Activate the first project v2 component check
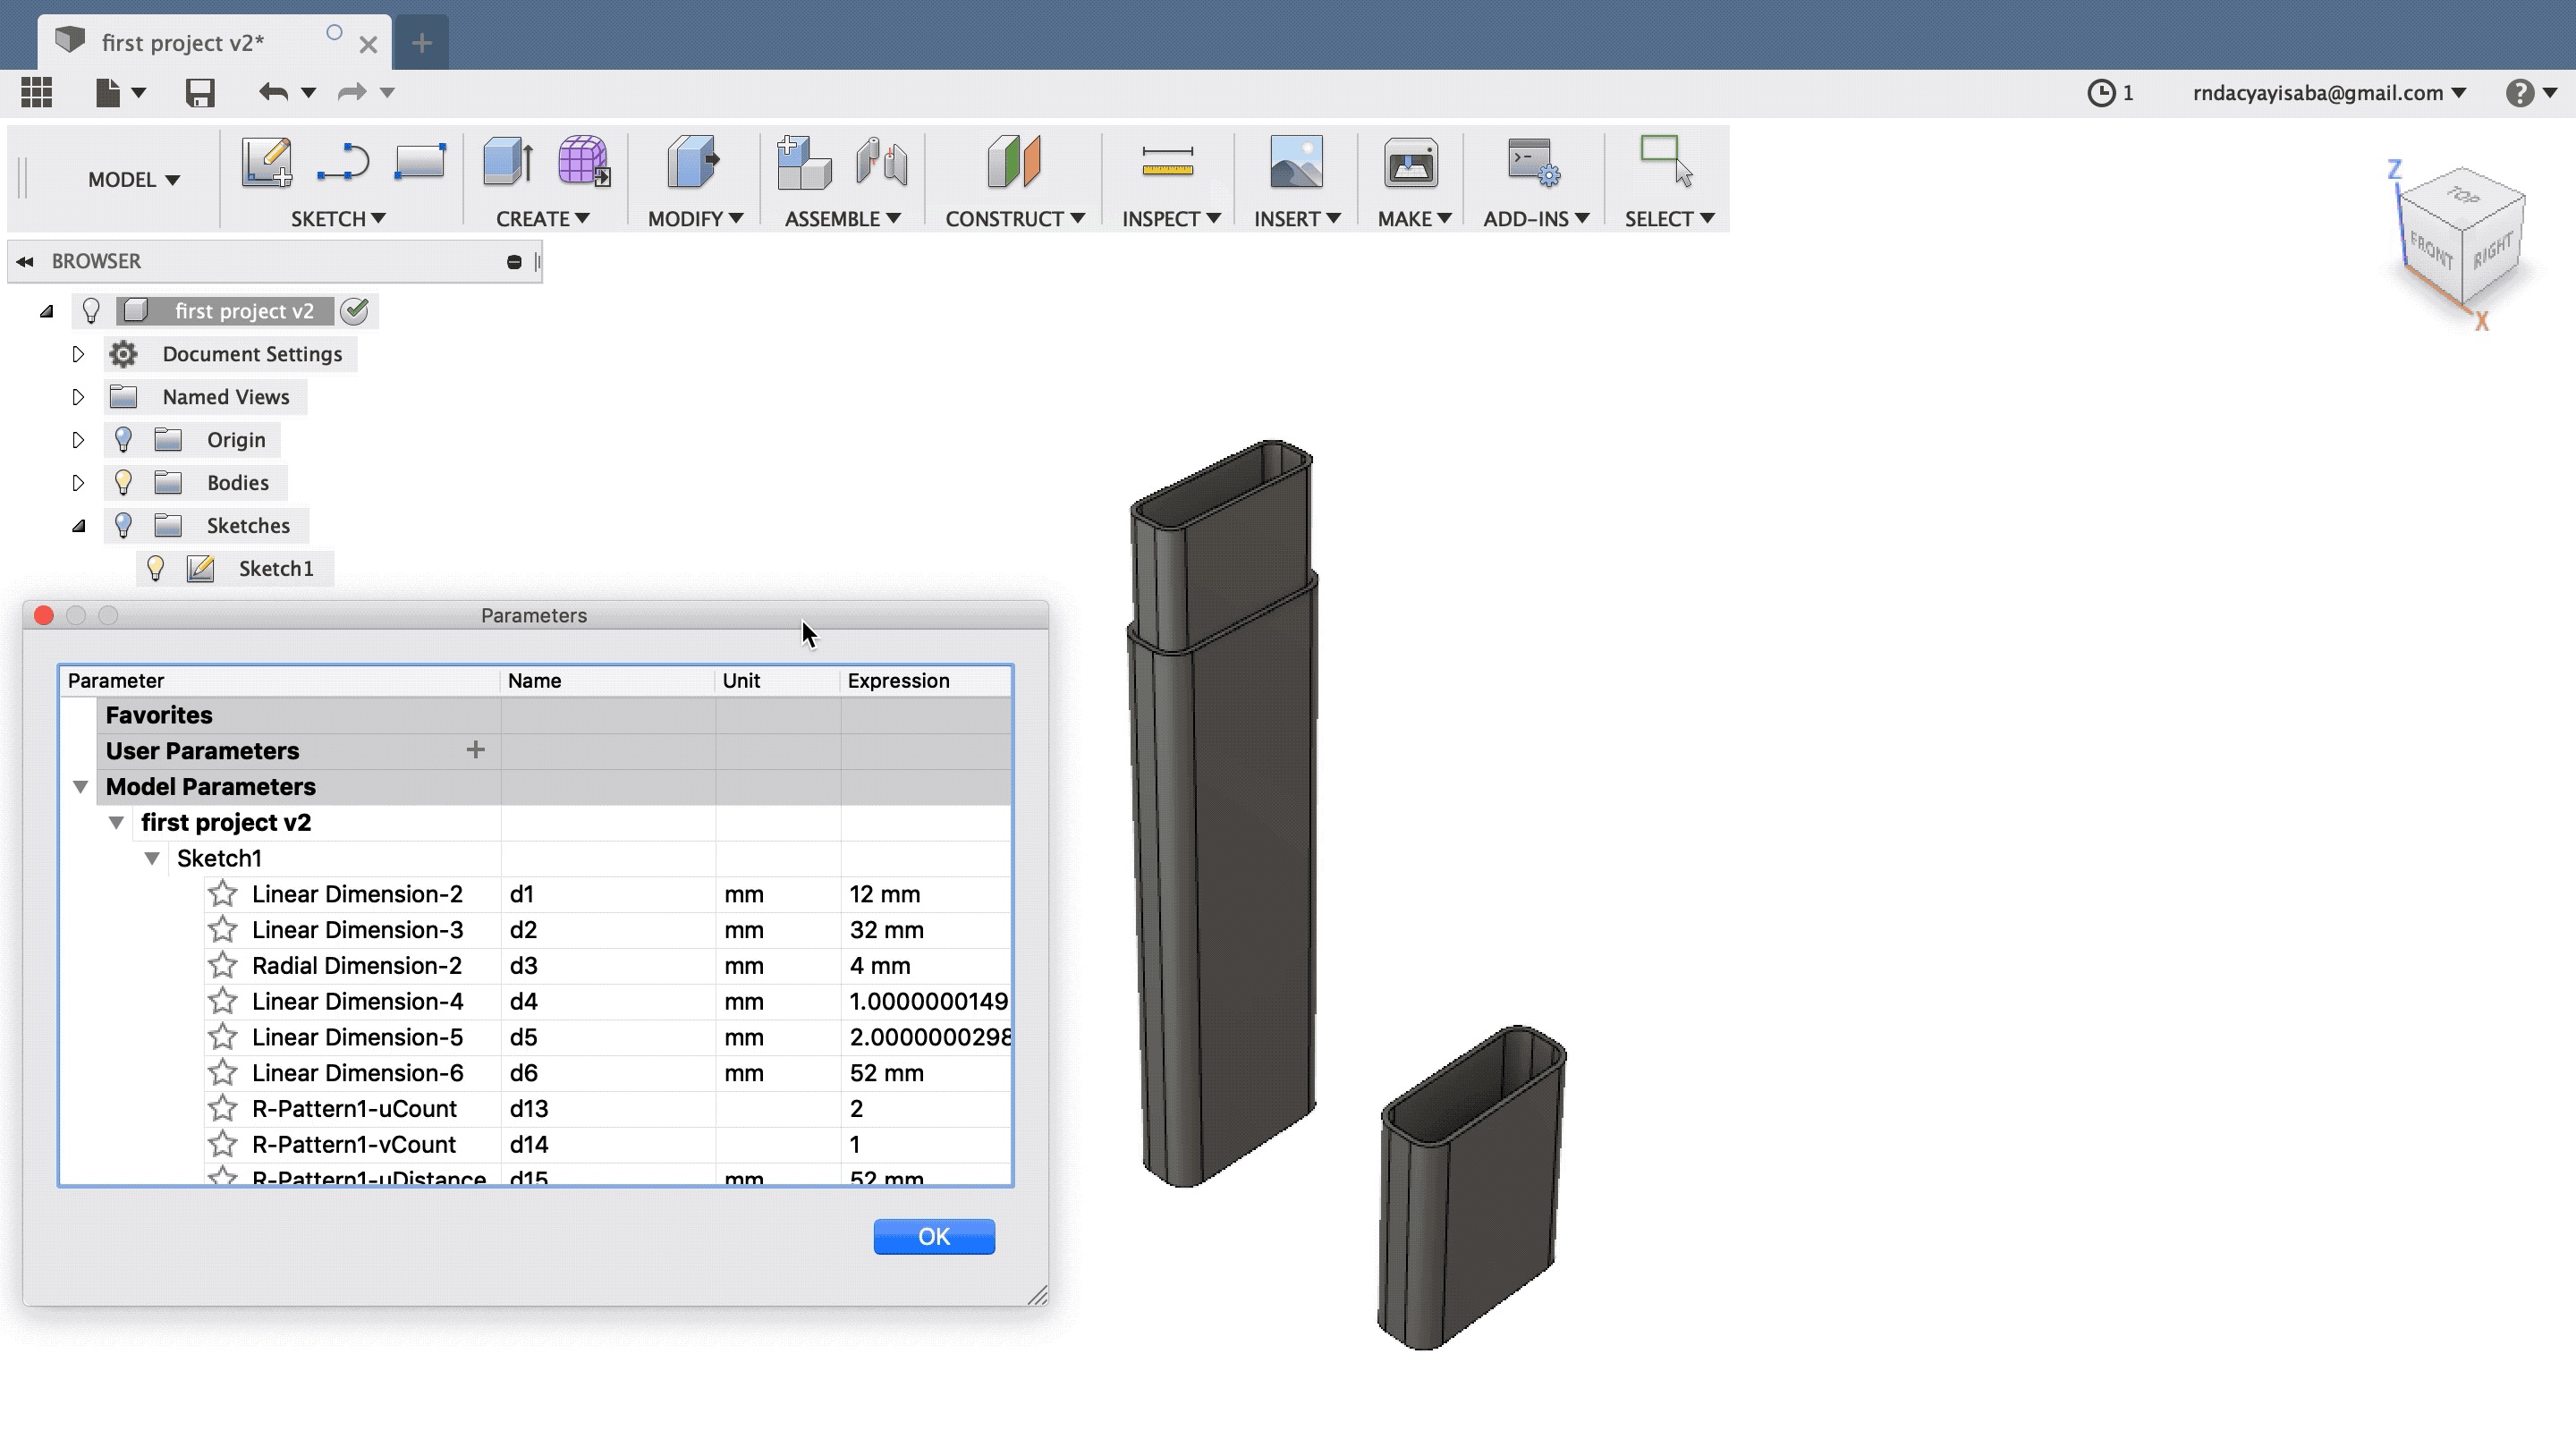The image size is (2576, 1447). pyautogui.click(x=354, y=311)
